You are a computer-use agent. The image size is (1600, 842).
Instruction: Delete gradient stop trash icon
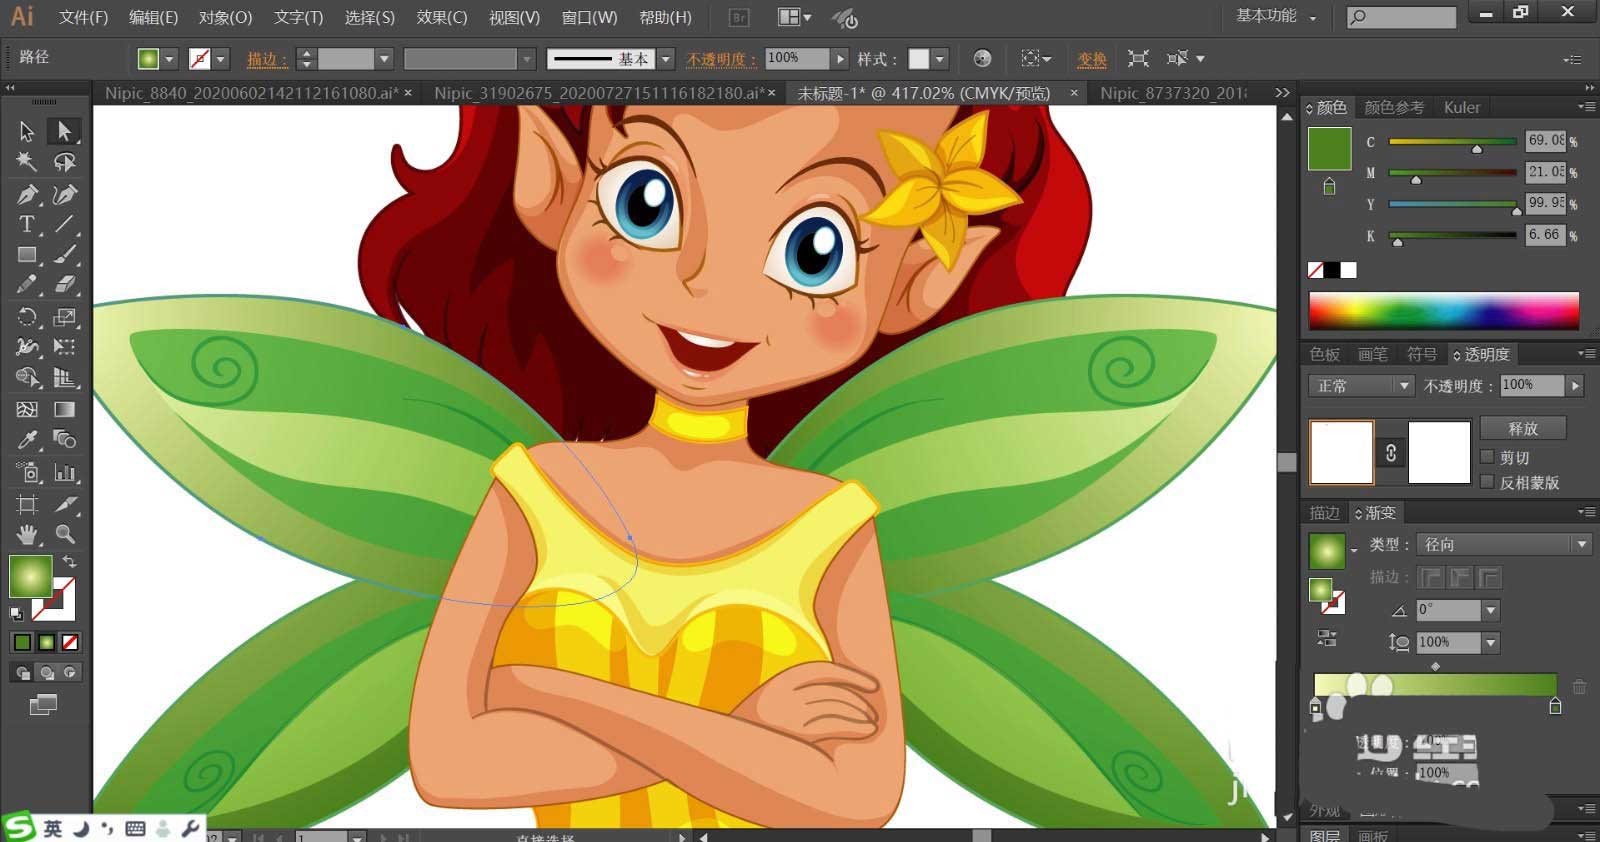pos(1579,687)
